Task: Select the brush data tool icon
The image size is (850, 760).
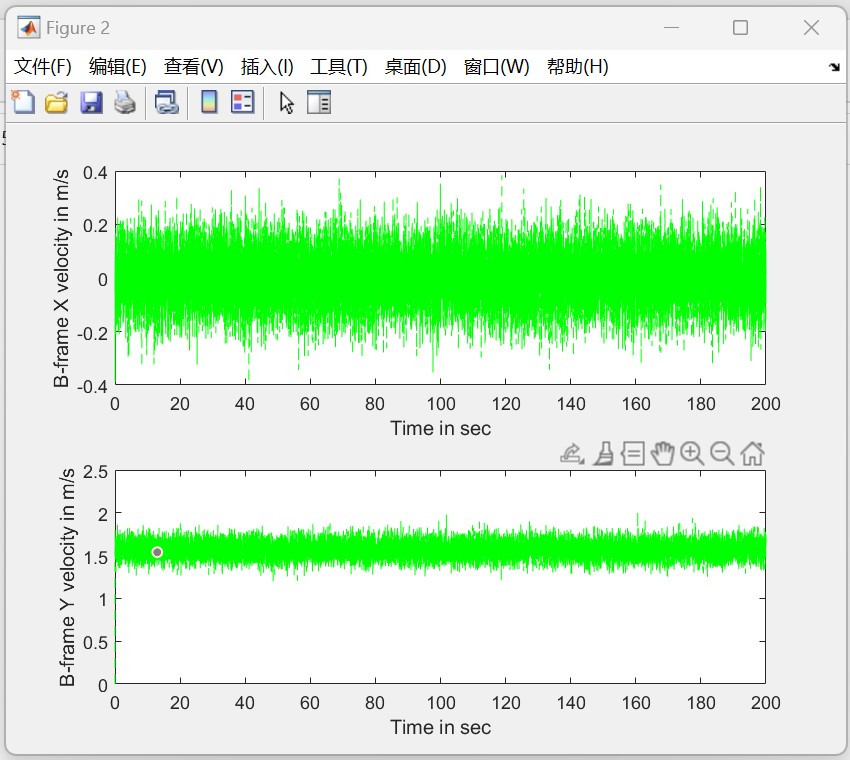Action: (604, 454)
